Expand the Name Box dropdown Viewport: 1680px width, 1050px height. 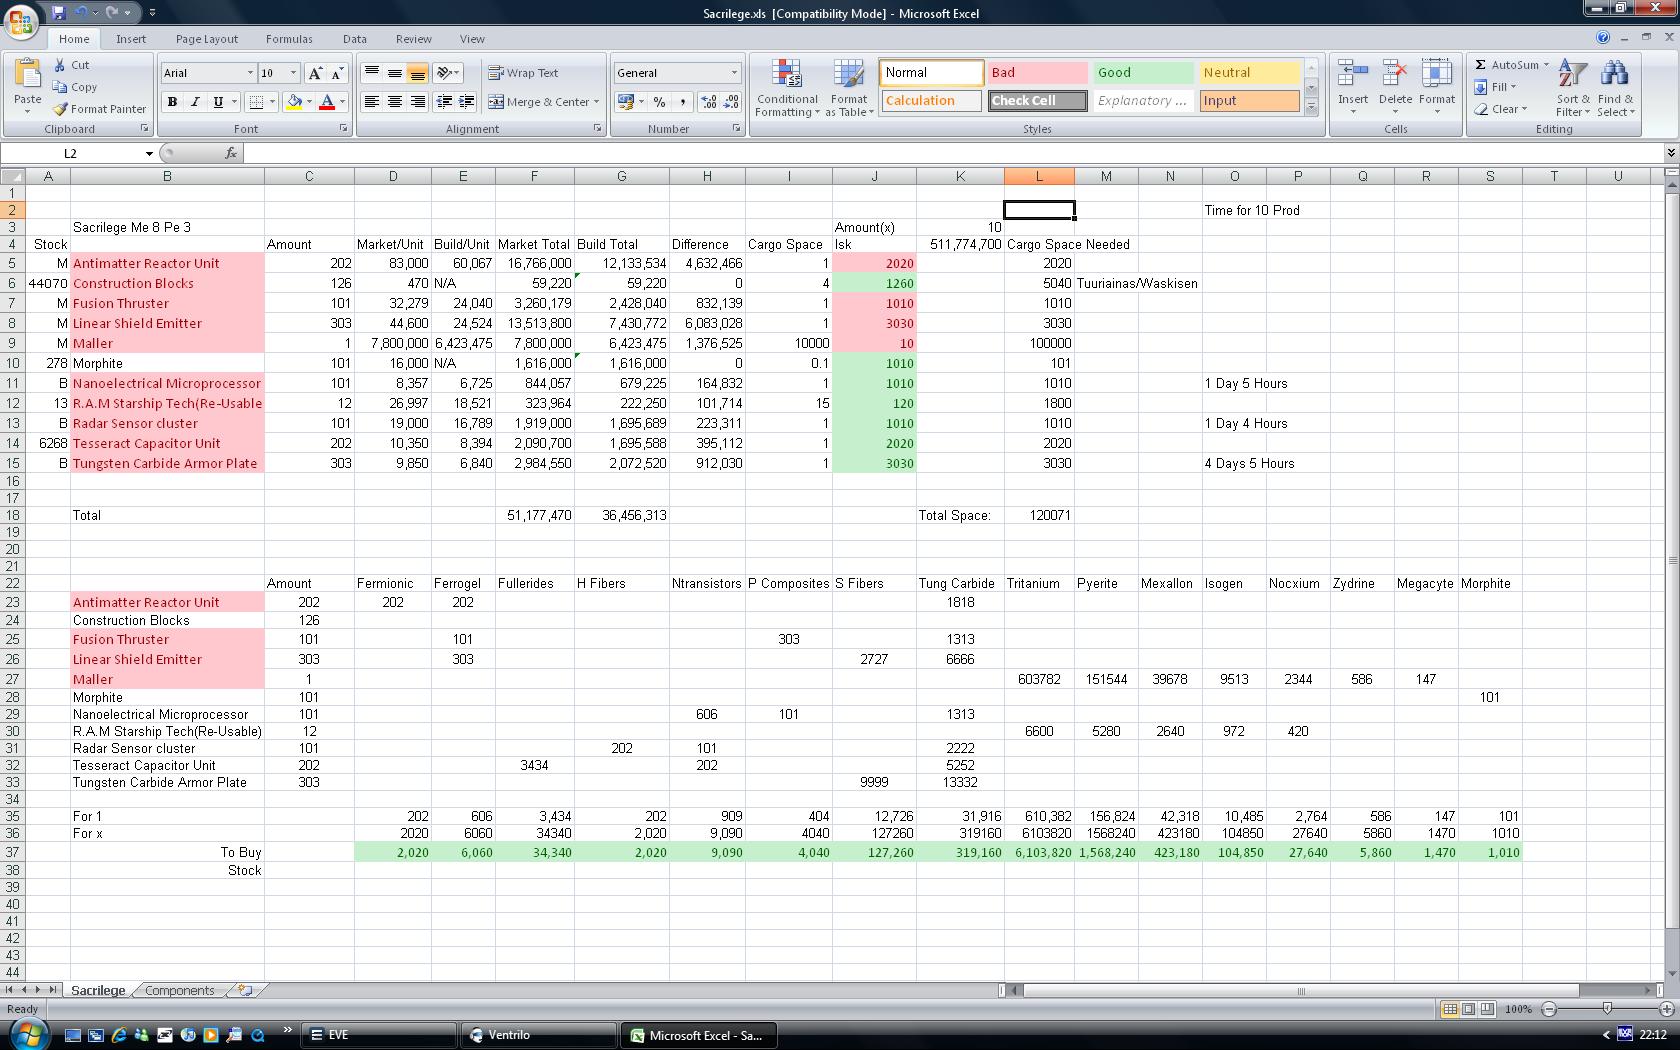click(x=149, y=153)
